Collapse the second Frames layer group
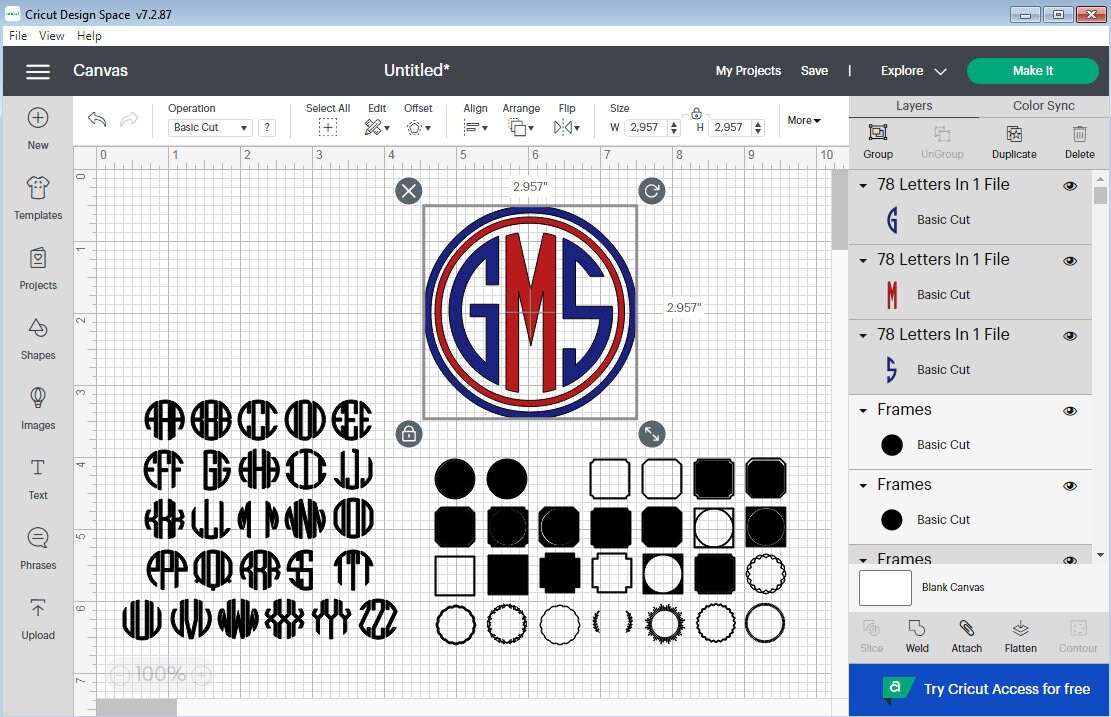Image resolution: width=1111 pixels, height=717 pixels. 864,485
